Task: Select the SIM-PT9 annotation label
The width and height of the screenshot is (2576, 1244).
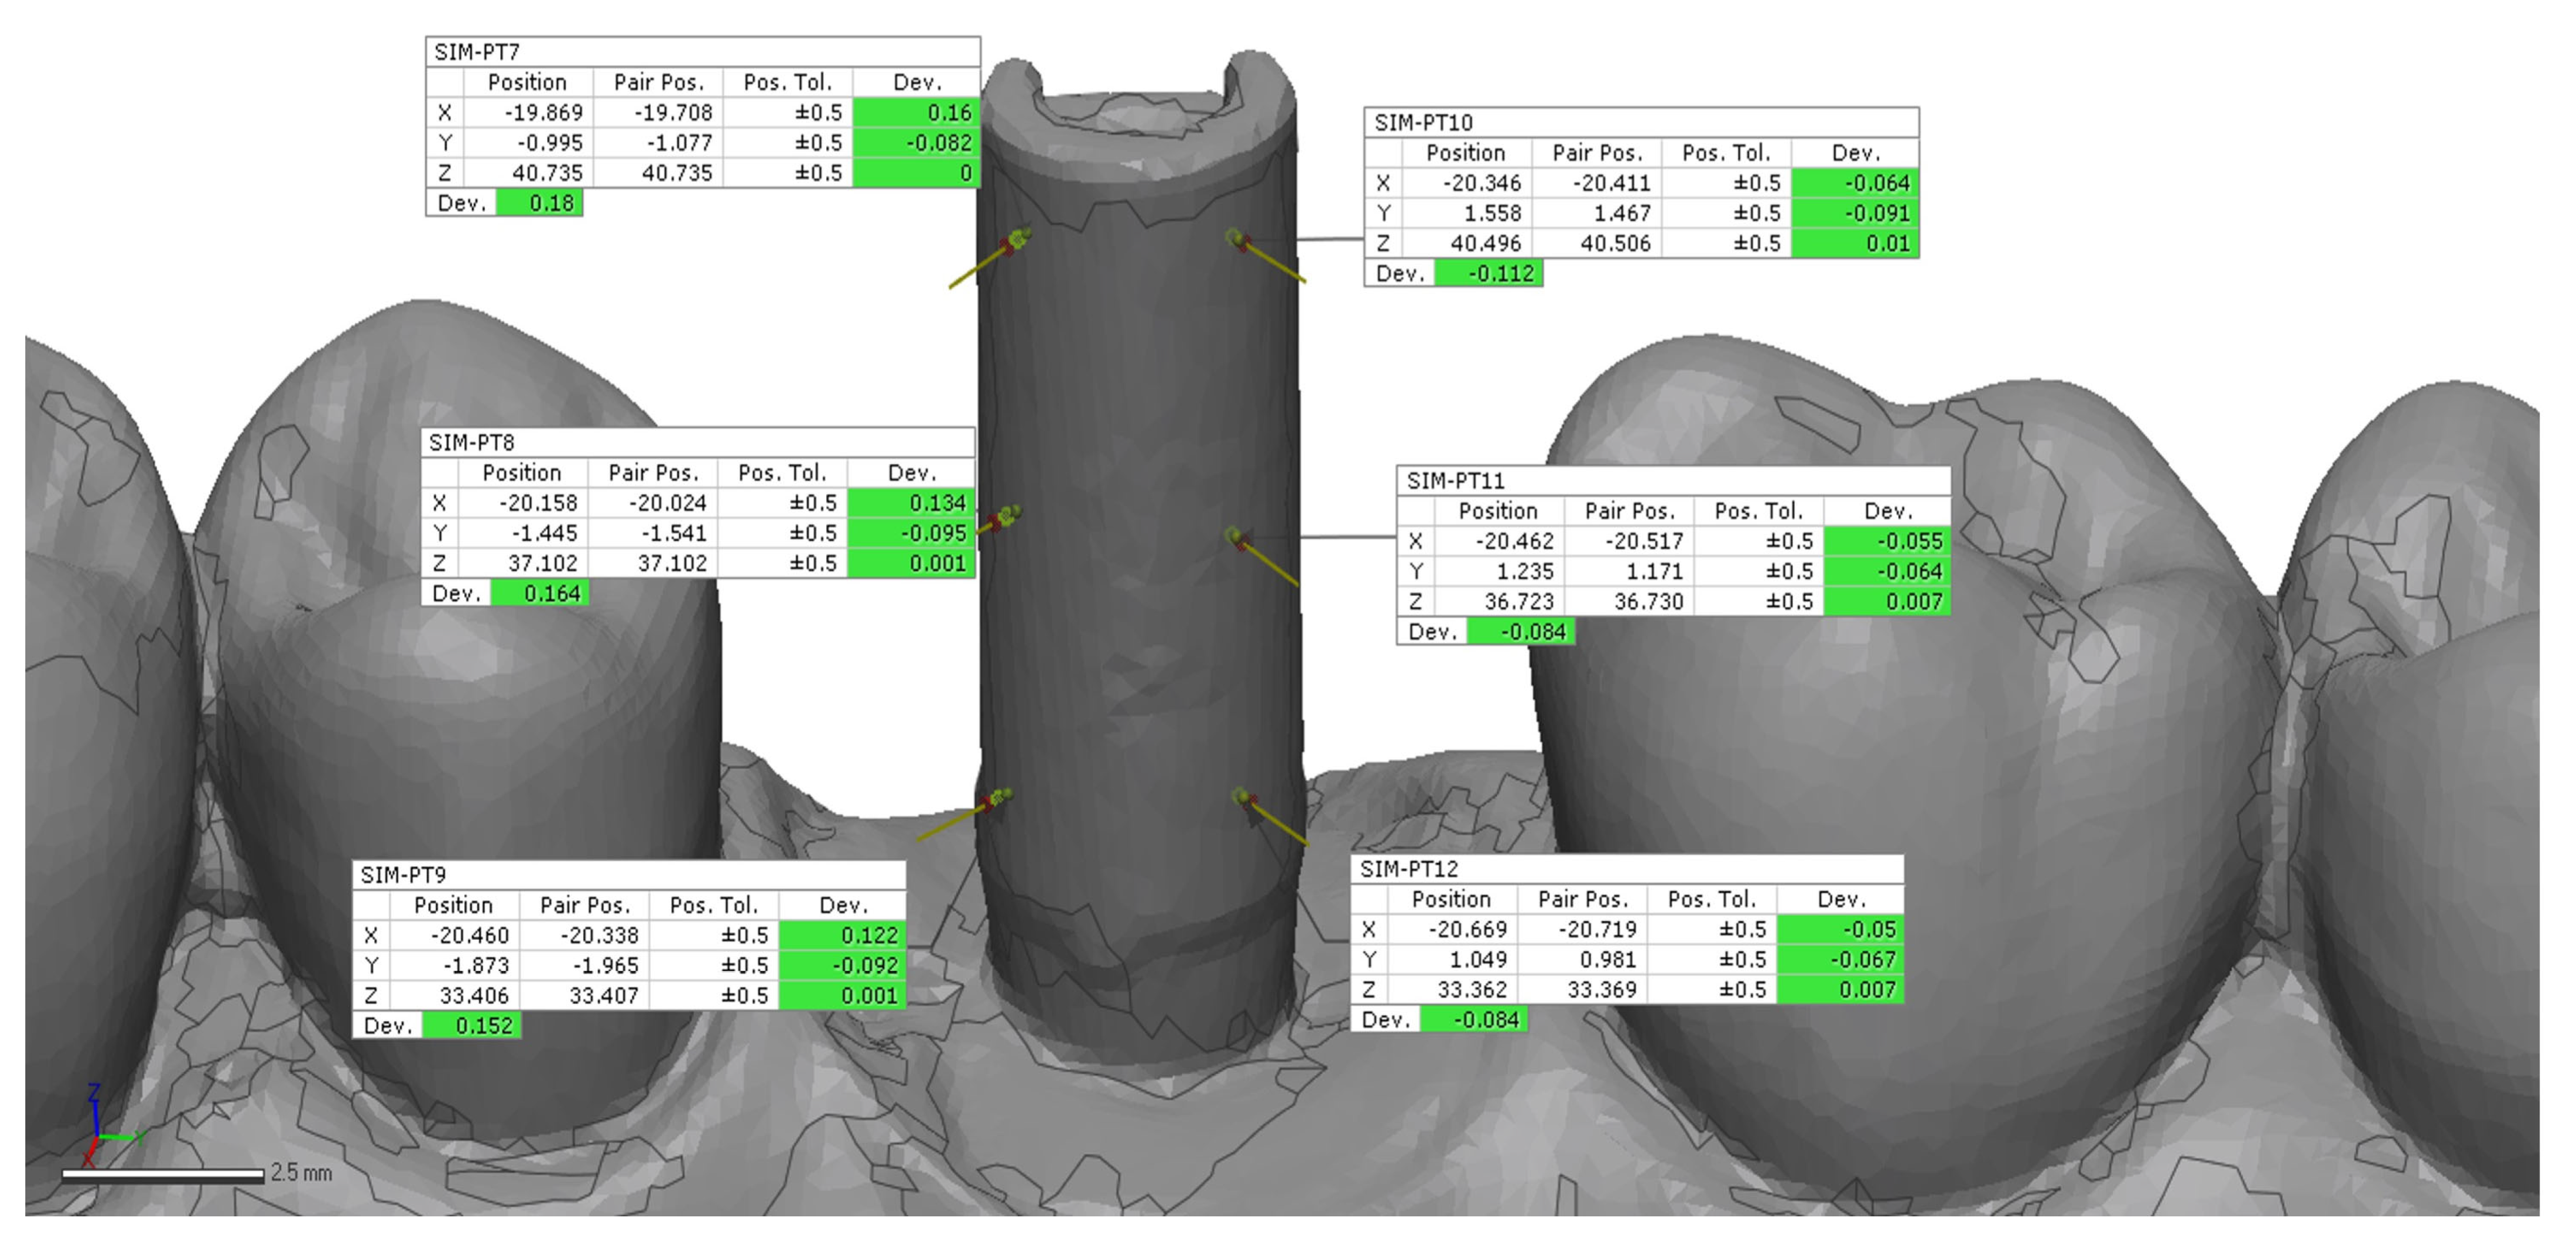Action: point(404,875)
